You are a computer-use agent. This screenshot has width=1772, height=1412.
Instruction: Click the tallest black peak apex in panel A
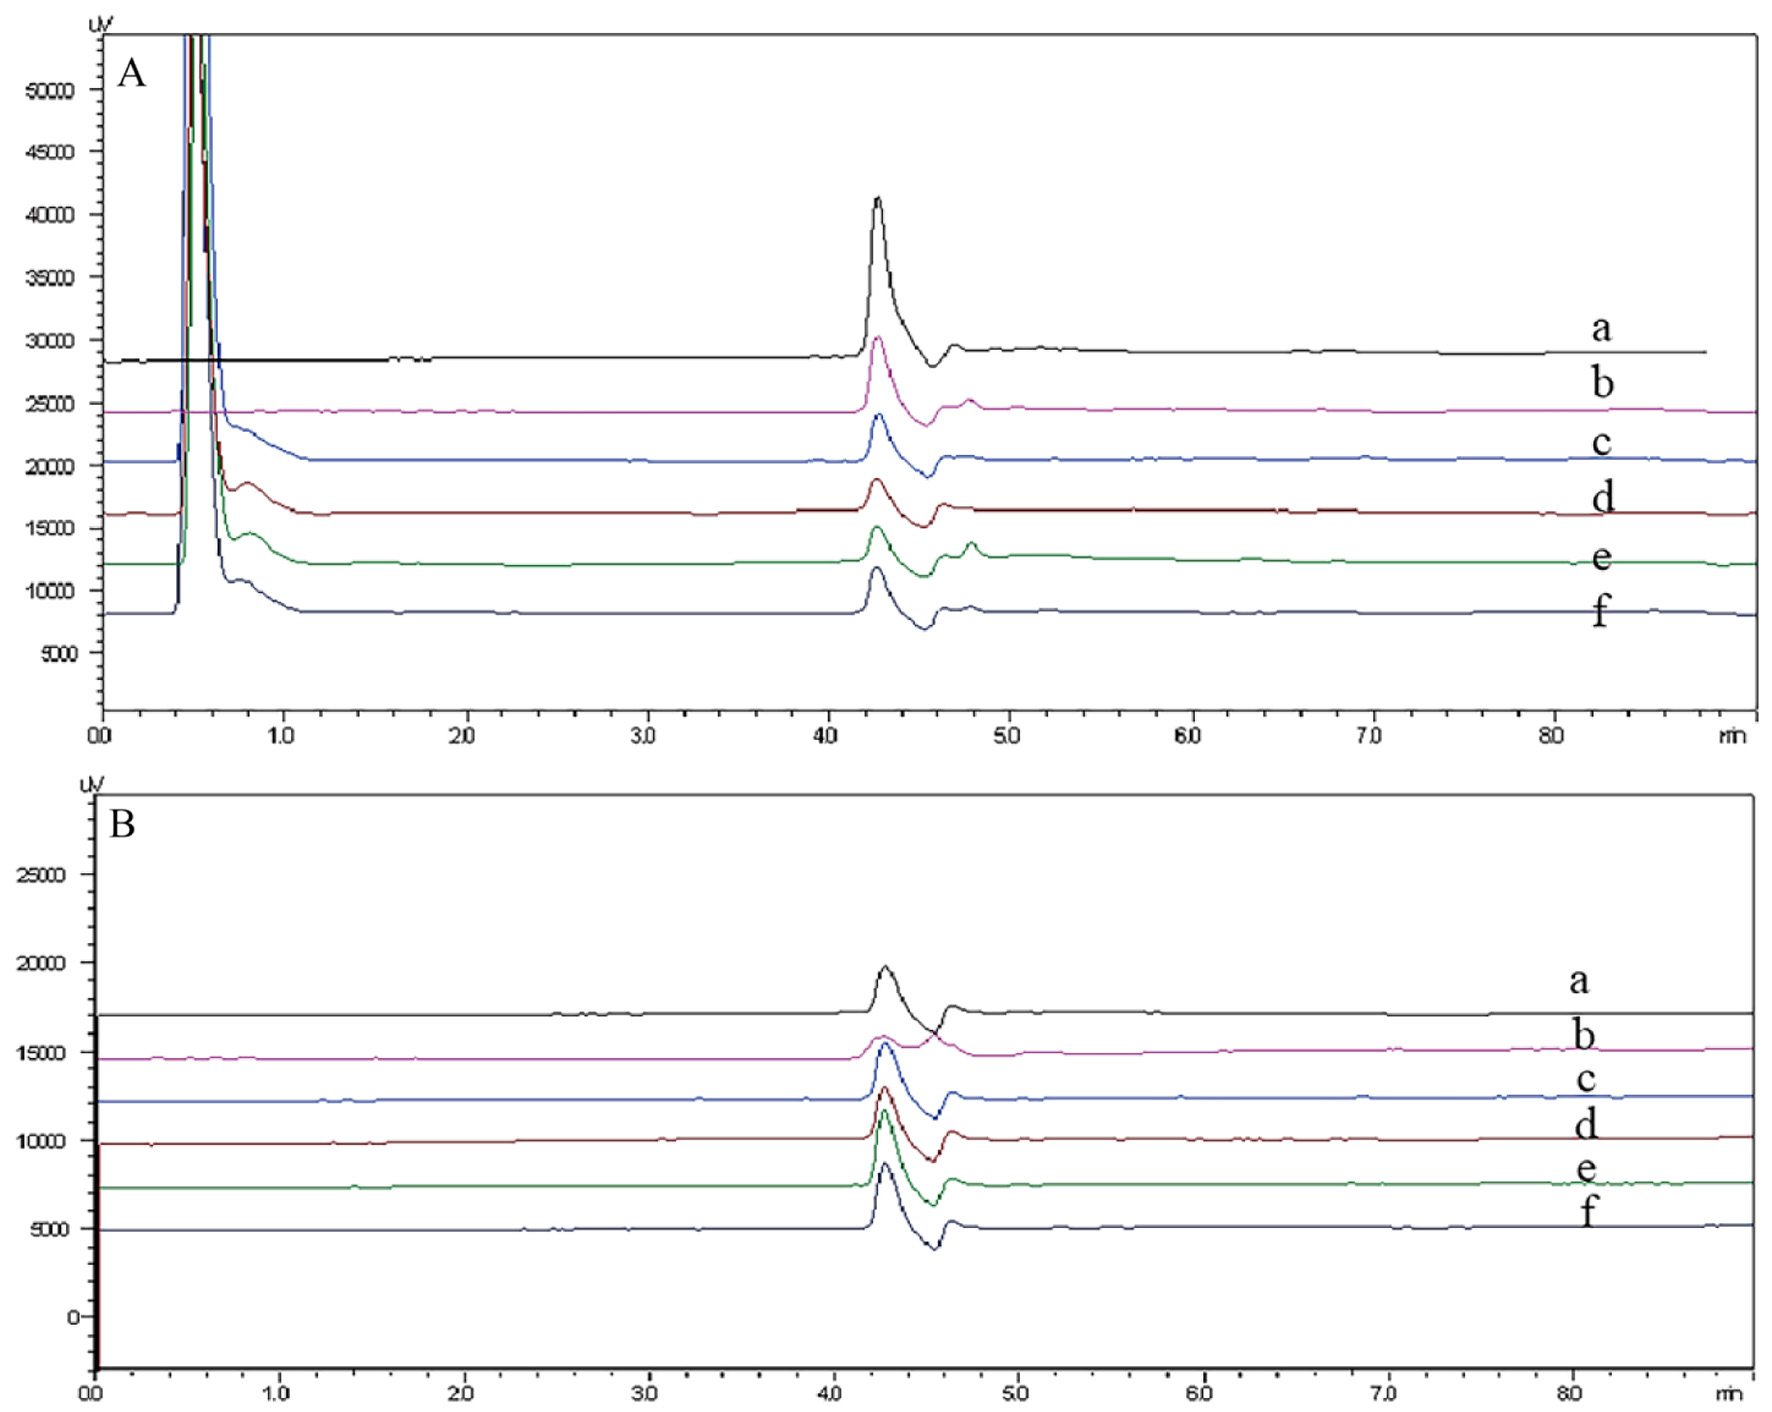click(878, 198)
